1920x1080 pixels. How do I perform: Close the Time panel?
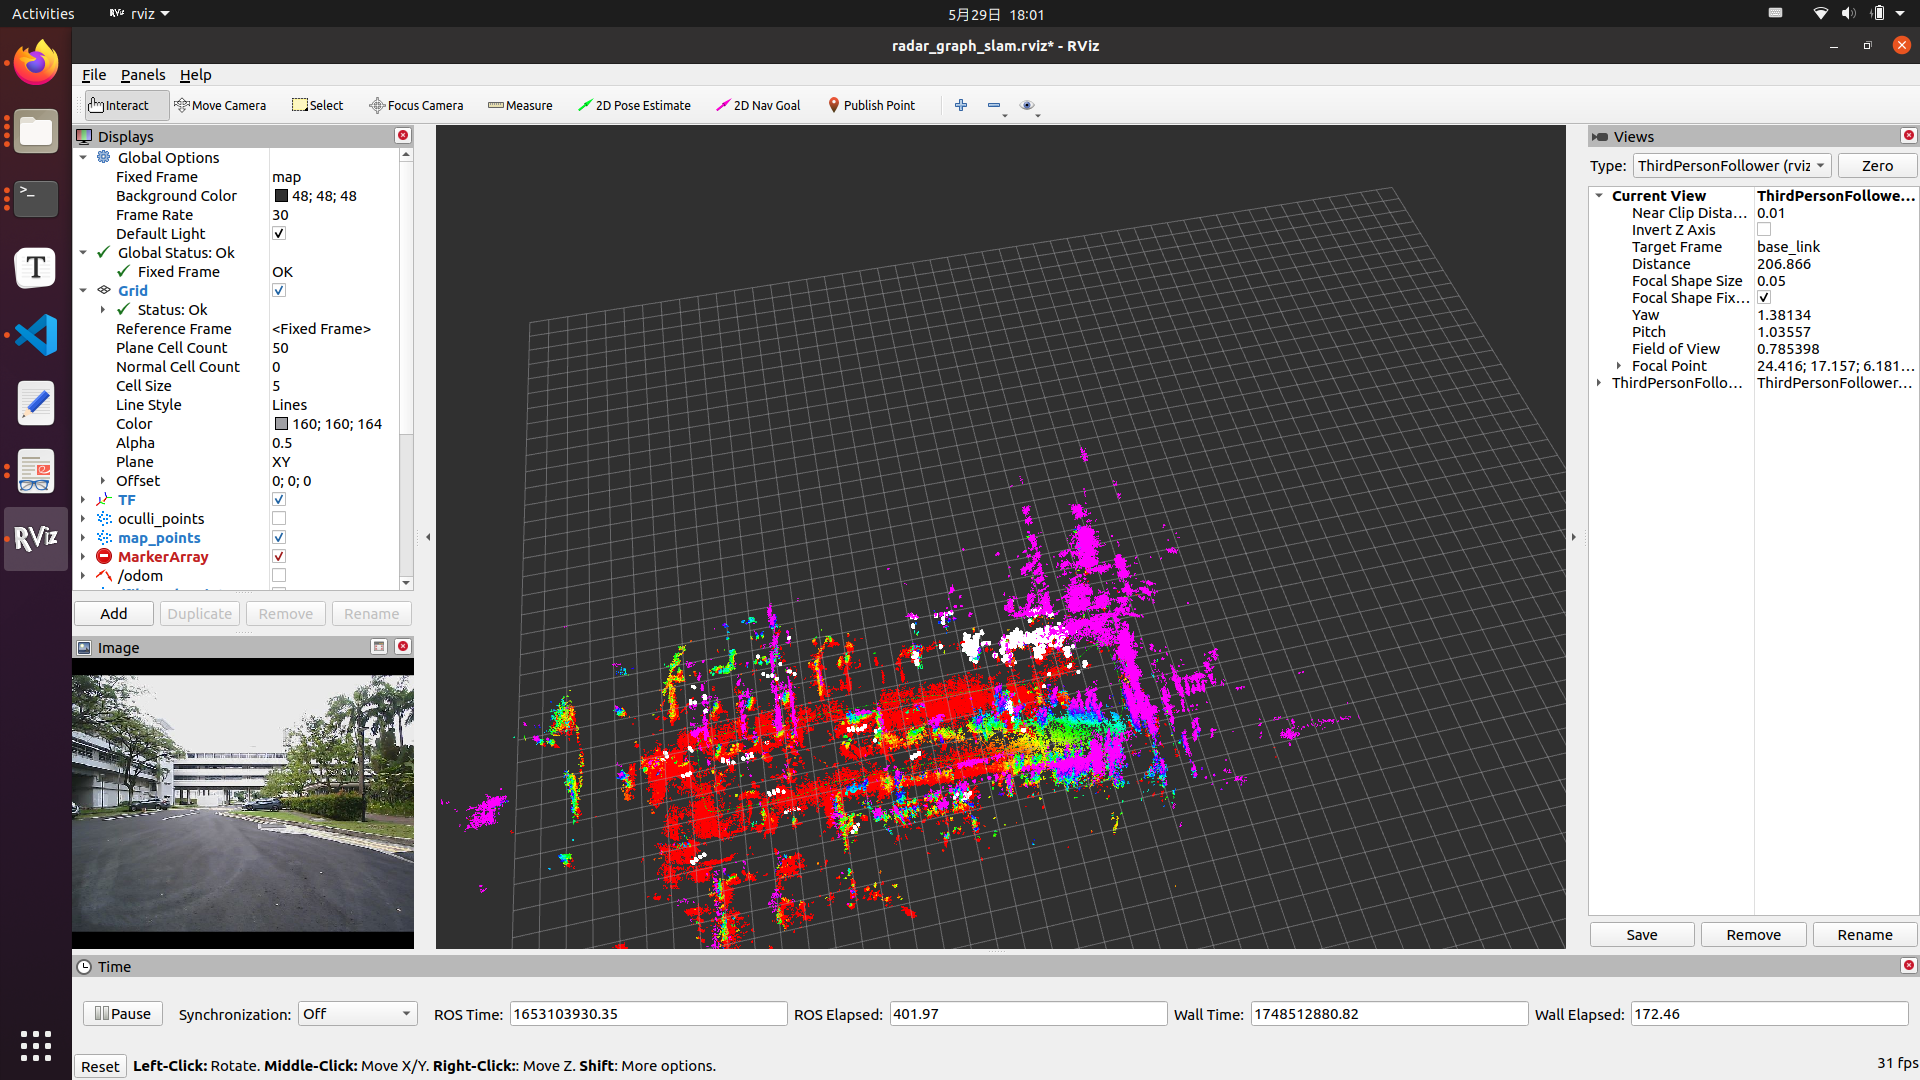click(x=1909, y=966)
